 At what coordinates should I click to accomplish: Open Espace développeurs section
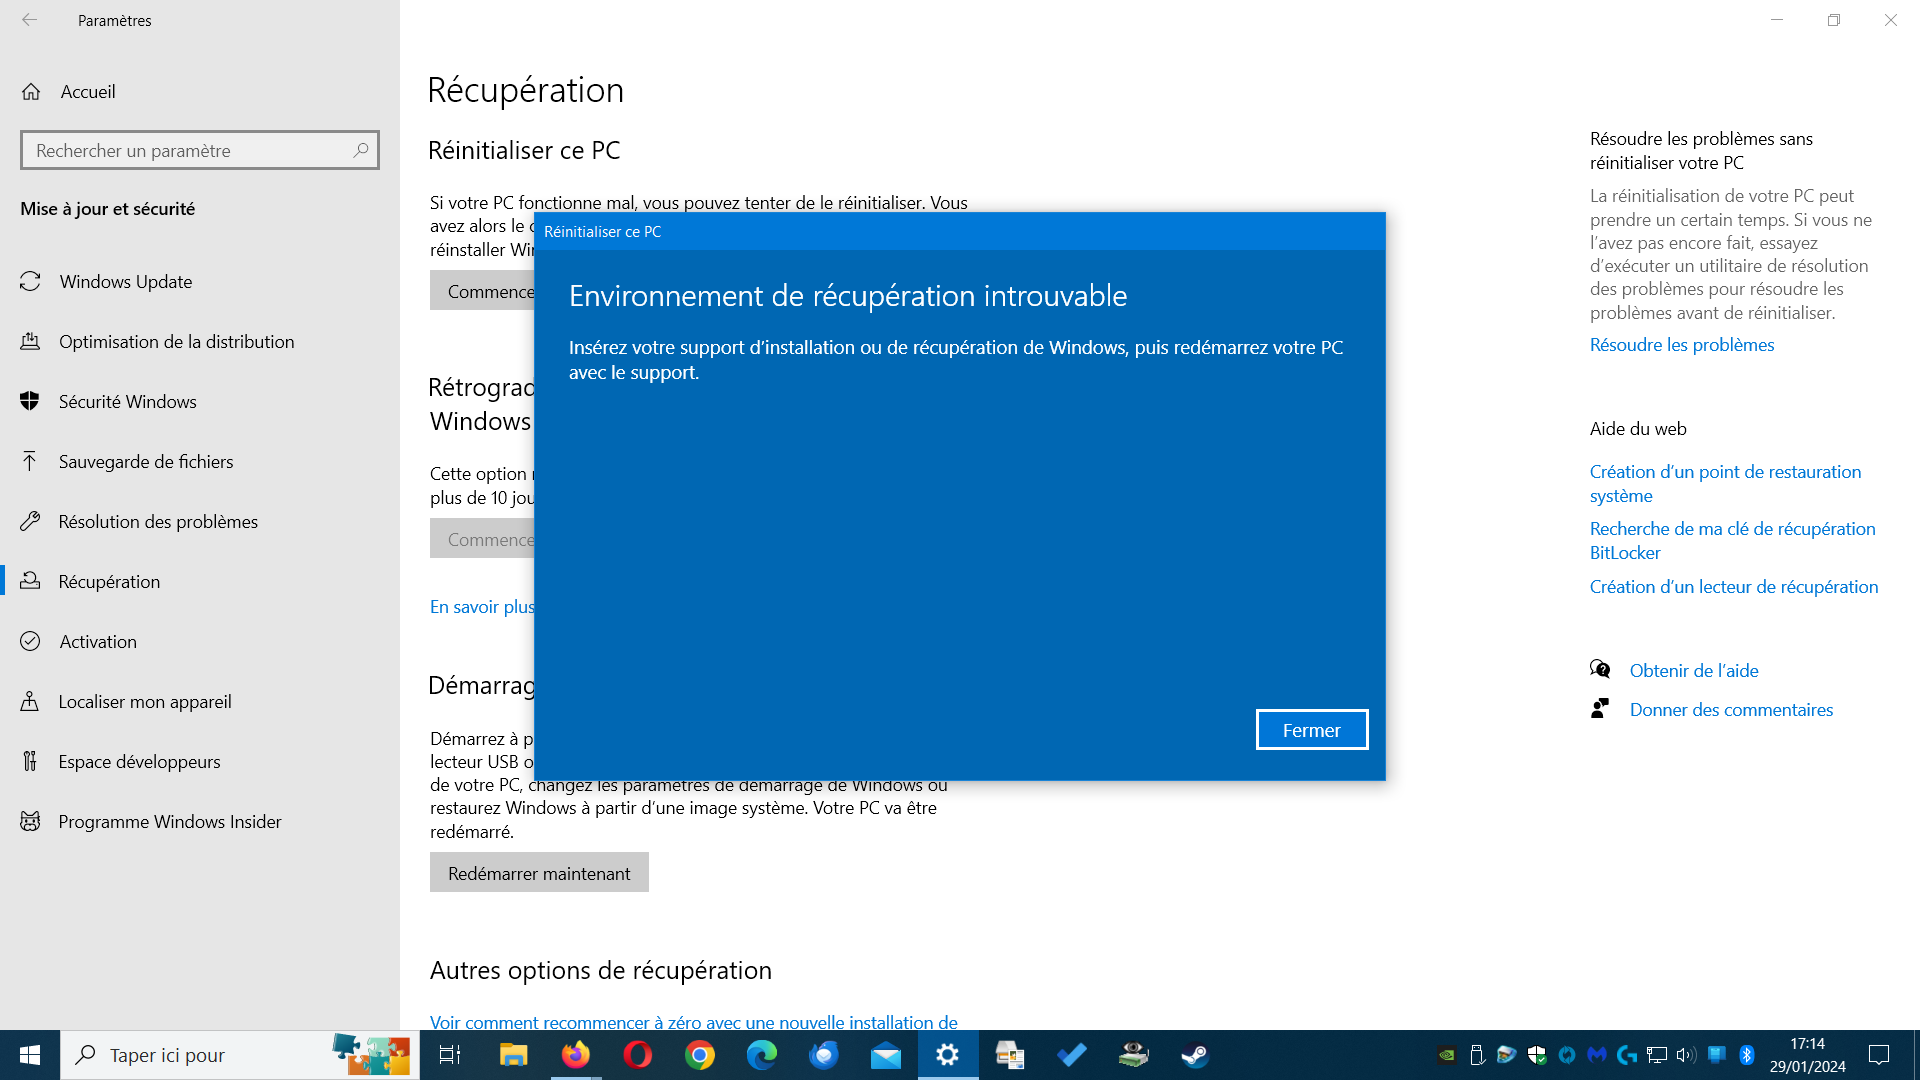[x=139, y=761]
